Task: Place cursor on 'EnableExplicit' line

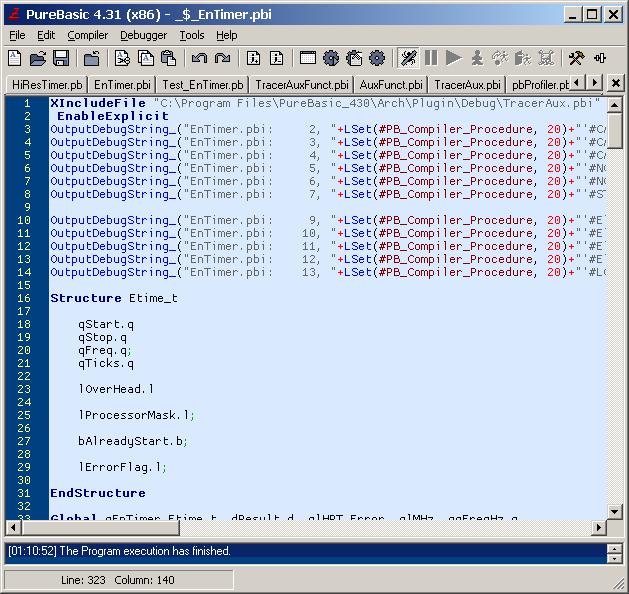Action: [x=113, y=116]
